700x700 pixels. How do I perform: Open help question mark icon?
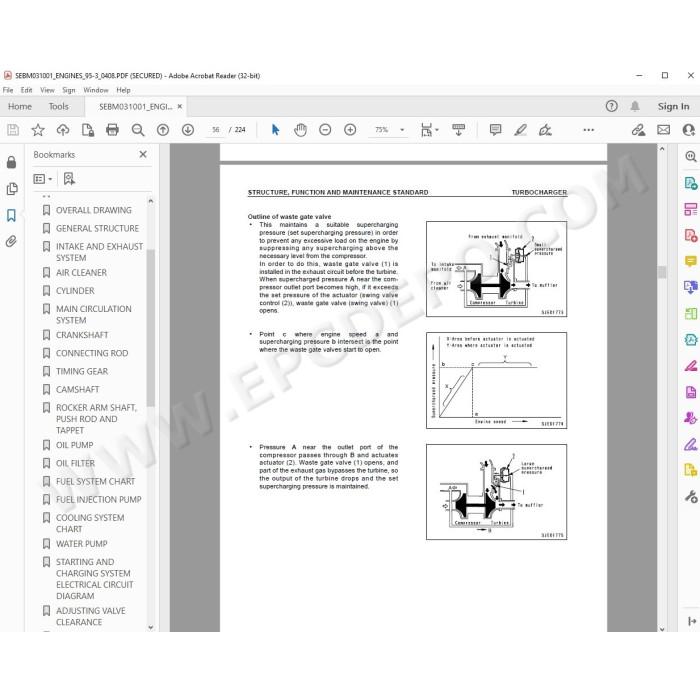[x=612, y=106]
